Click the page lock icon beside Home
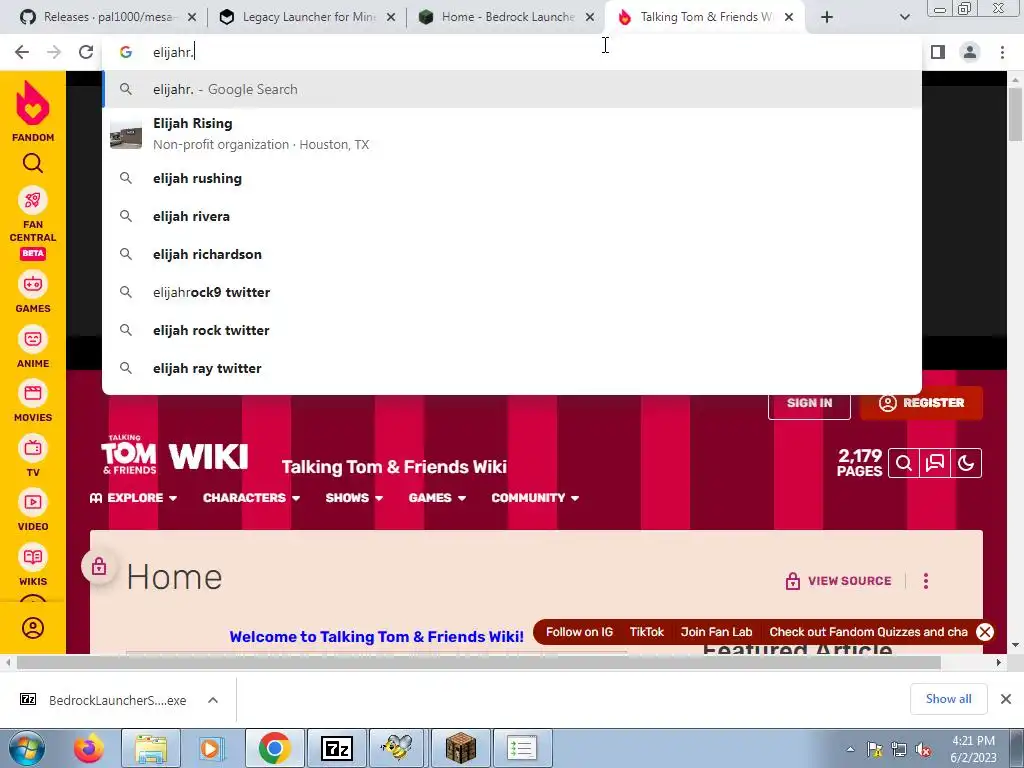1024x768 pixels. tap(99, 566)
